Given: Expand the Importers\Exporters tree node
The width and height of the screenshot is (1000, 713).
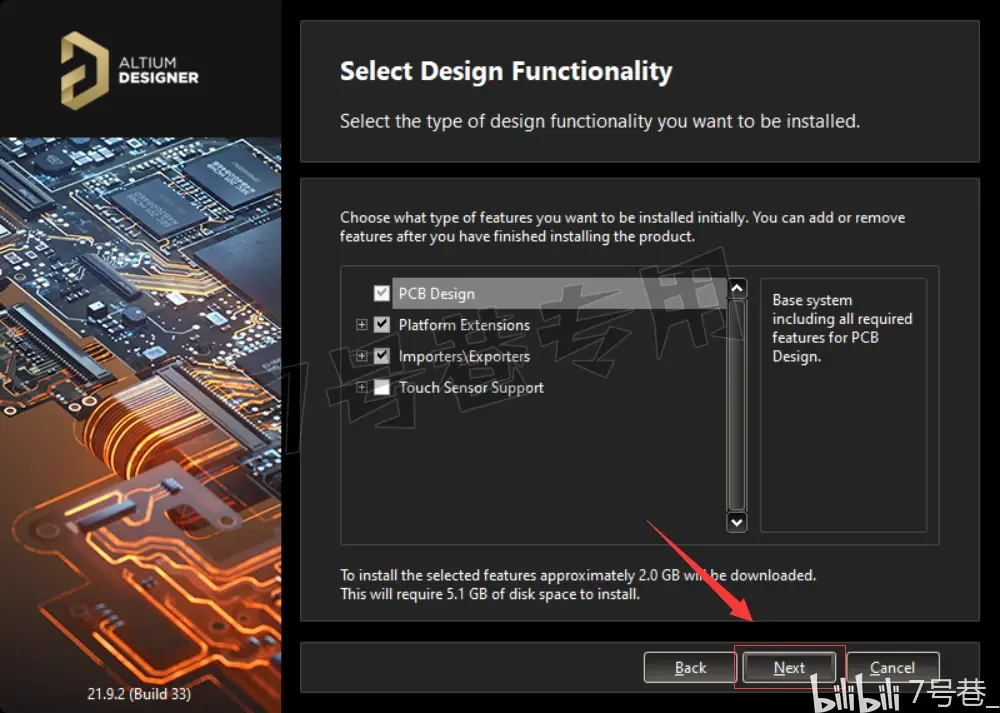Looking at the screenshot, I should pyautogui.click(x=362, y=356).
